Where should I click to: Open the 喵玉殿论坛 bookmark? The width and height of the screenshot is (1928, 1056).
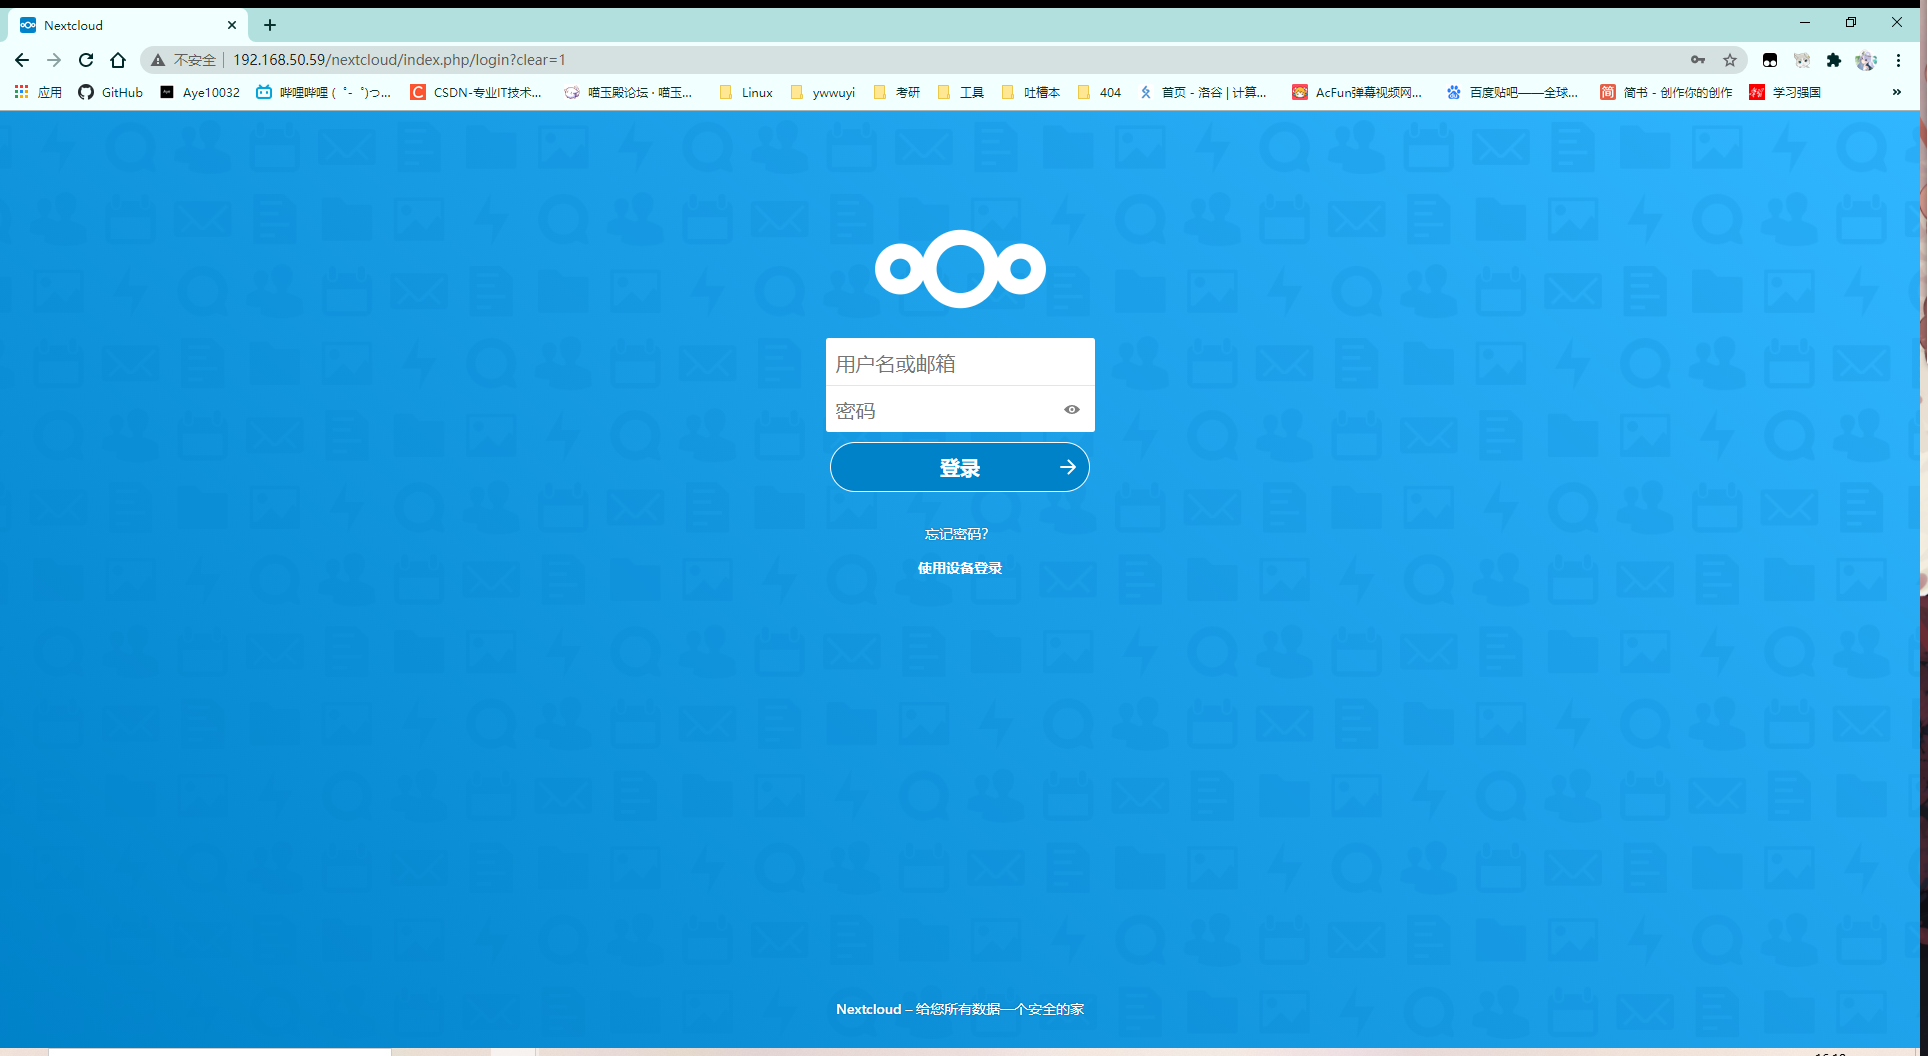coord(628,92)
